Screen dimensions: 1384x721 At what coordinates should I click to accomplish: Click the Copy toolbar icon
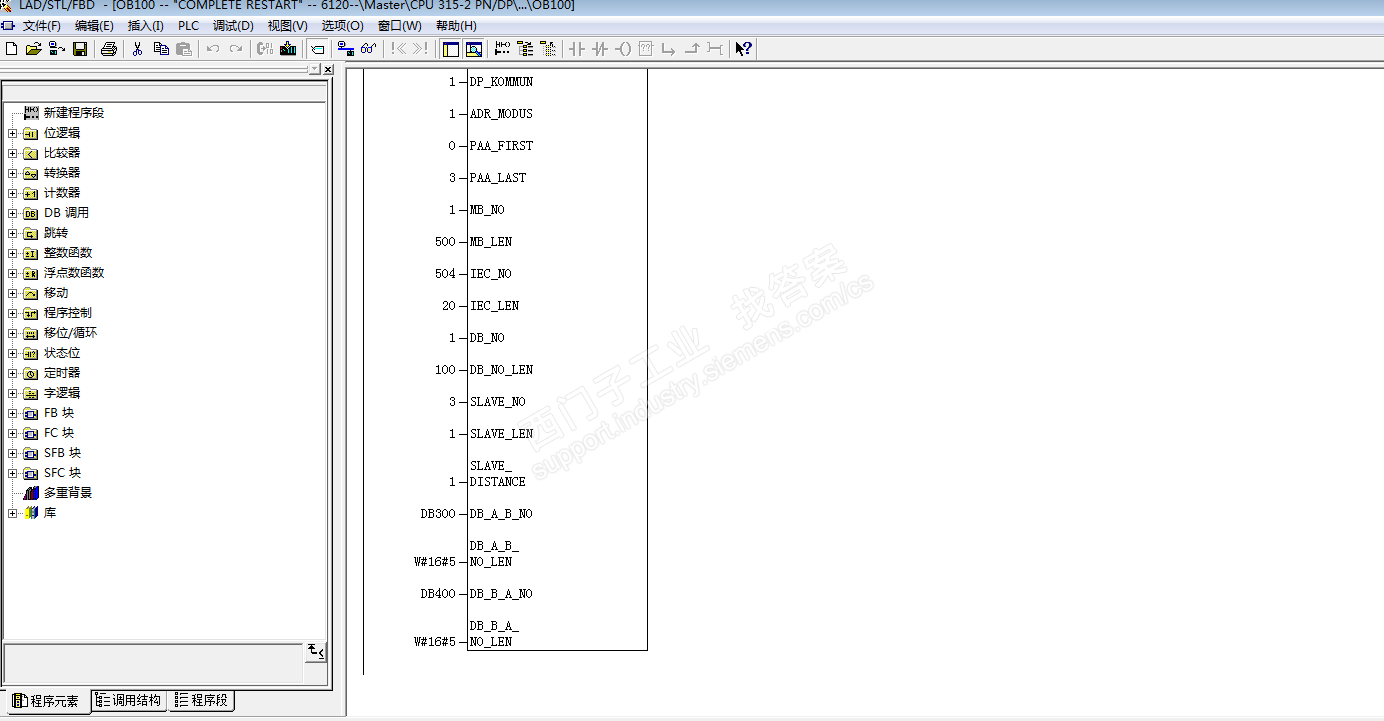pyautogui.click(x=161, y=48)
